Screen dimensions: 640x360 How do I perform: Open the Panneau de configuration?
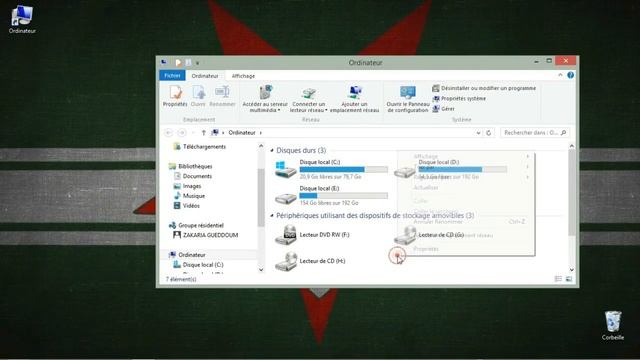[x=408, y=99]
